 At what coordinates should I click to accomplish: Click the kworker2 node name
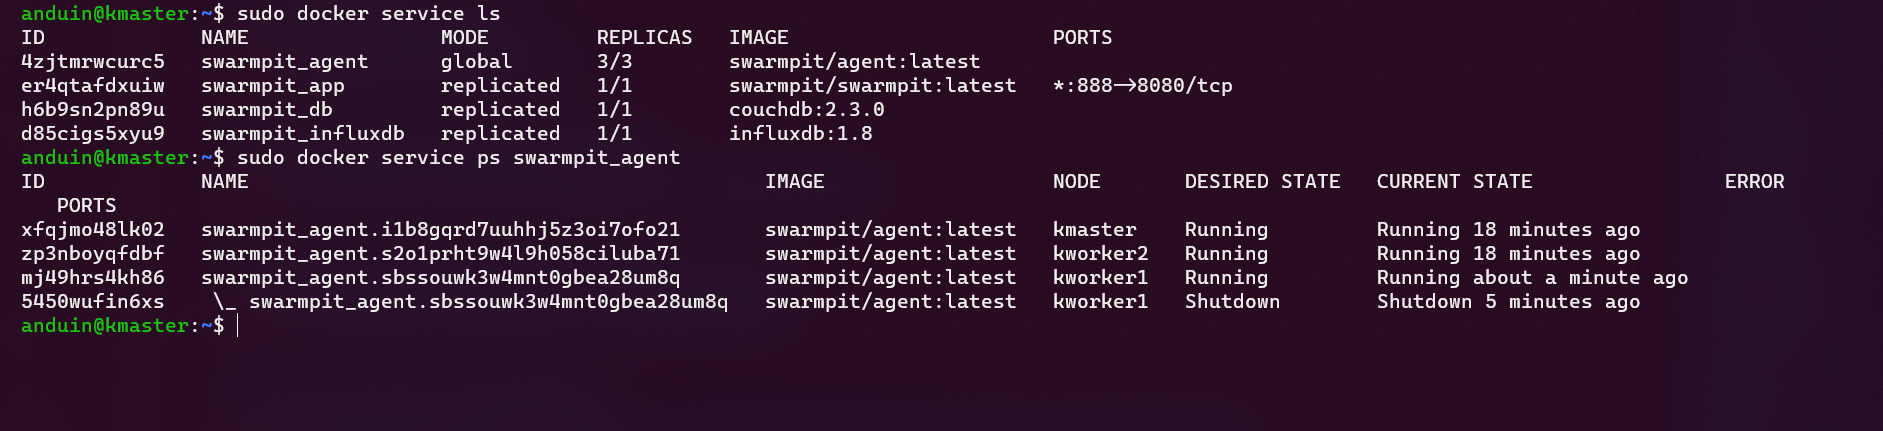[1100, 254]
